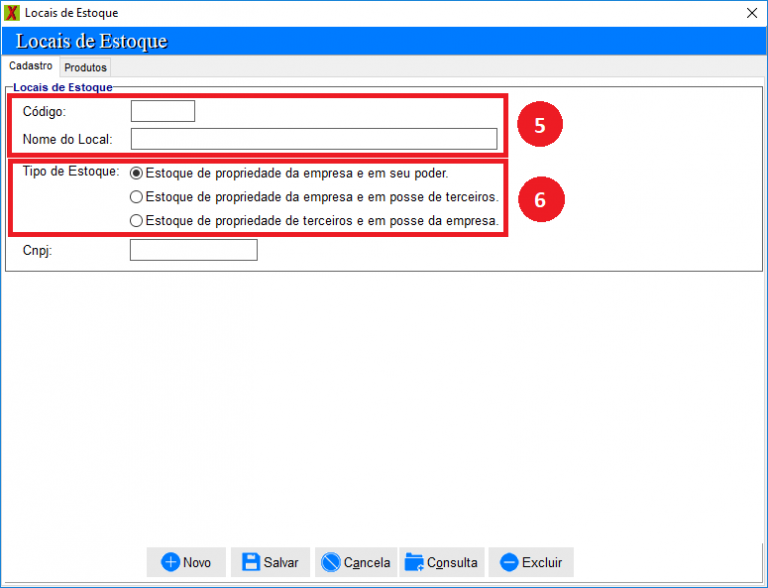Click the blue Locais de Estoque header banner
This screenshot has width=768, height=588.
(x=384, y=41)
